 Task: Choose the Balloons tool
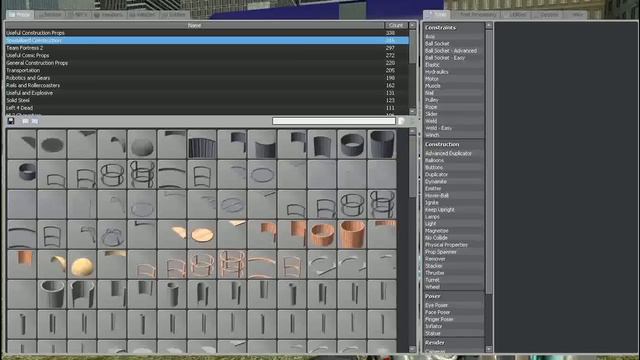[x=453, y=160]
